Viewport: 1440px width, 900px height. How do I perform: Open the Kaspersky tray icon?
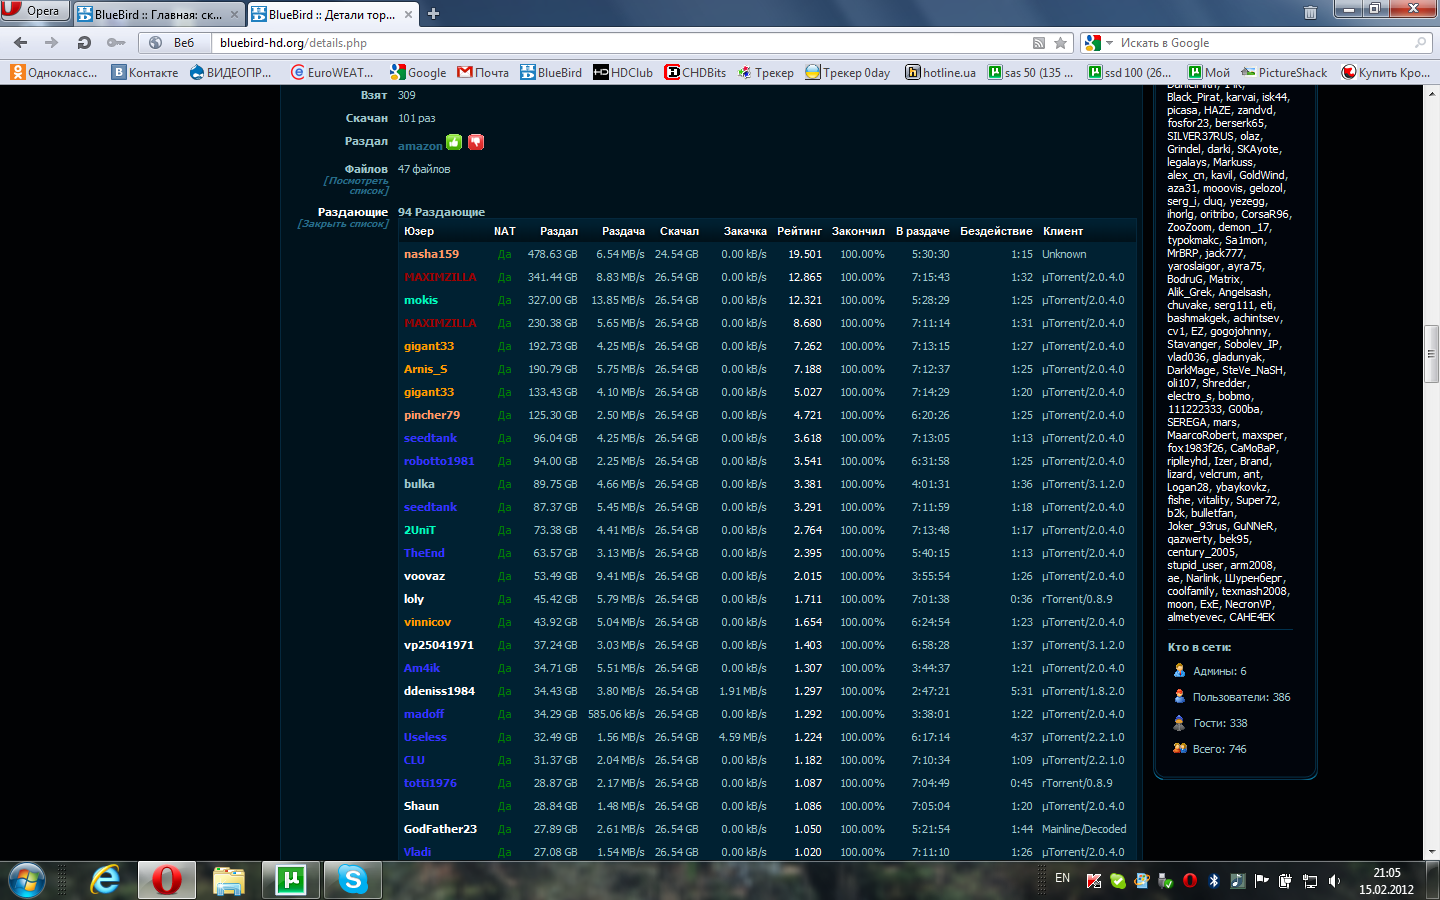point(1094,881)
